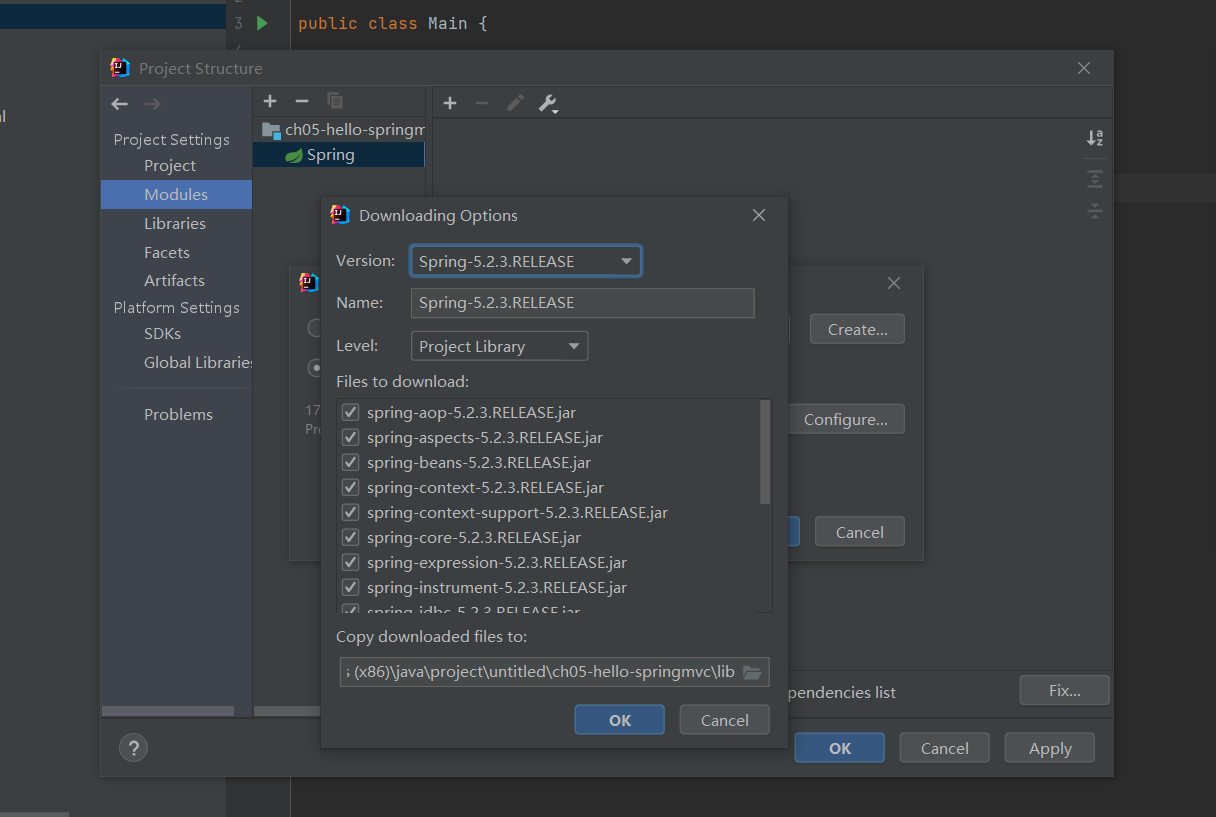The image size is (1216, 817).
Task: Click OK in Project Structure window
Action: [840, 748]
